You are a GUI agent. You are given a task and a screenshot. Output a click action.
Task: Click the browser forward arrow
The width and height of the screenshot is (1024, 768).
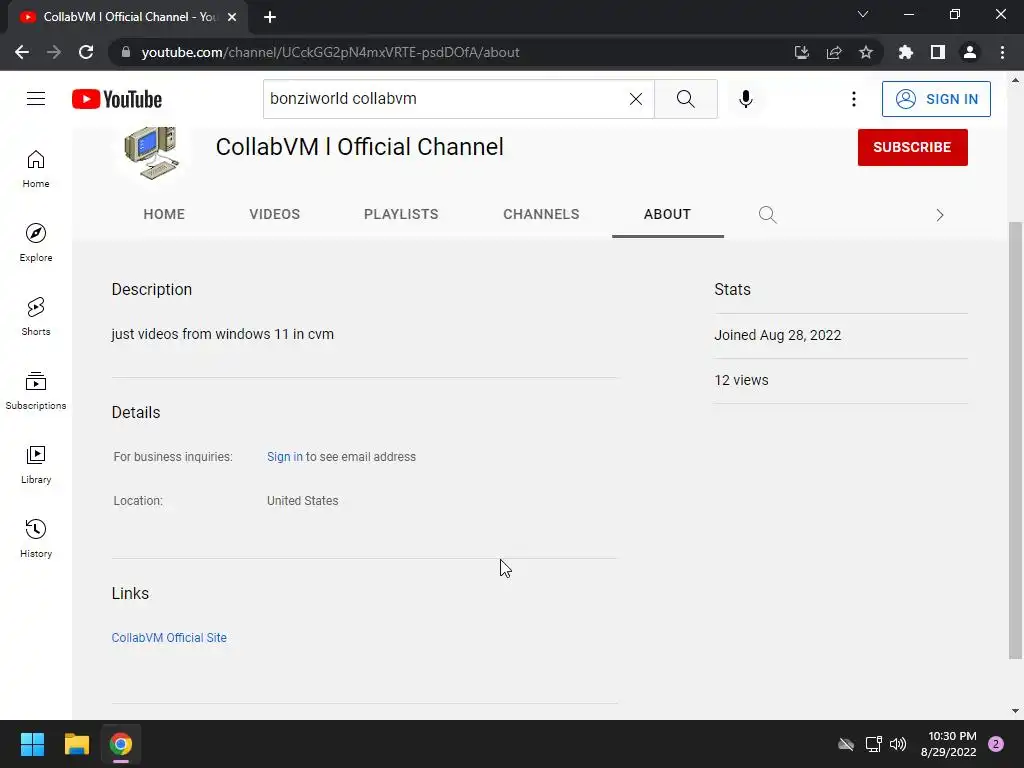pos(54,52)
